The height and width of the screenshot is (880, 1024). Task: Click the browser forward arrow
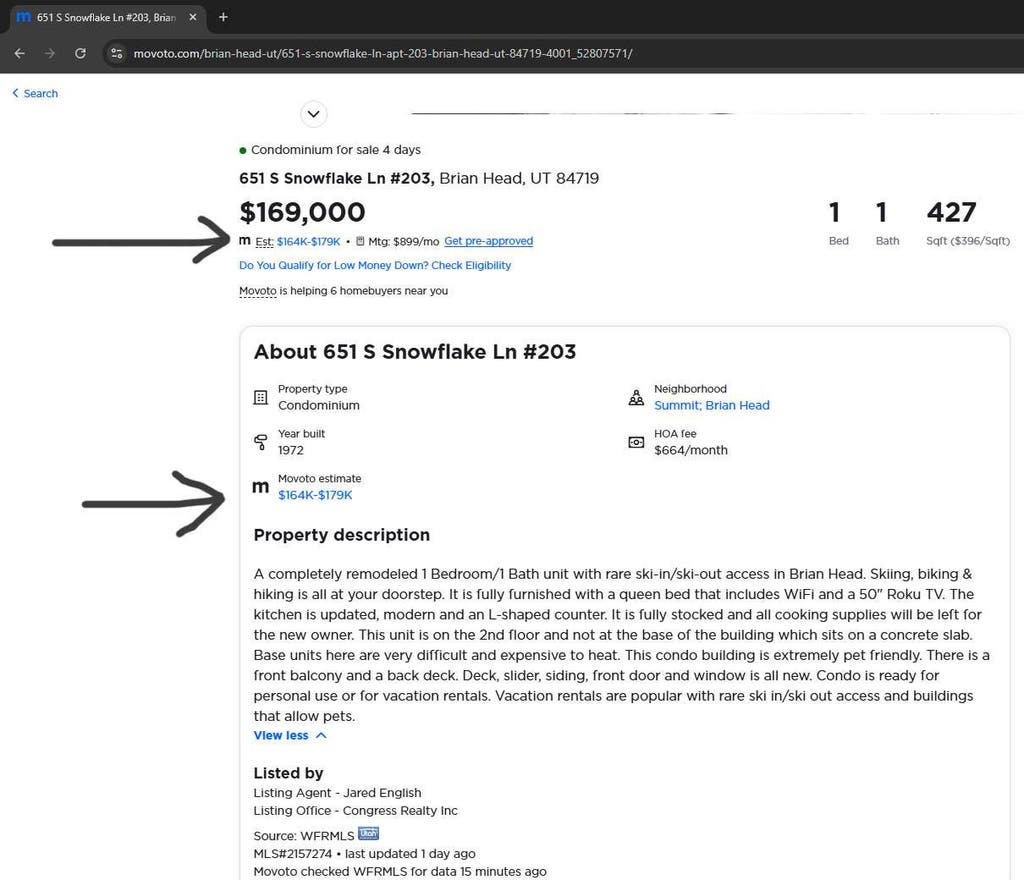[50, 54]
